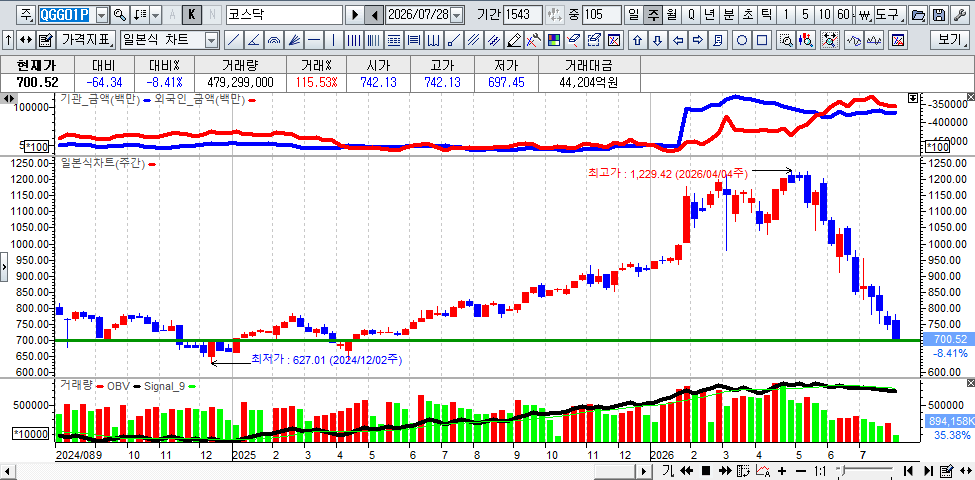Click the 105 count input field
The height and width of the screenshot is (480, 975).
602,14
